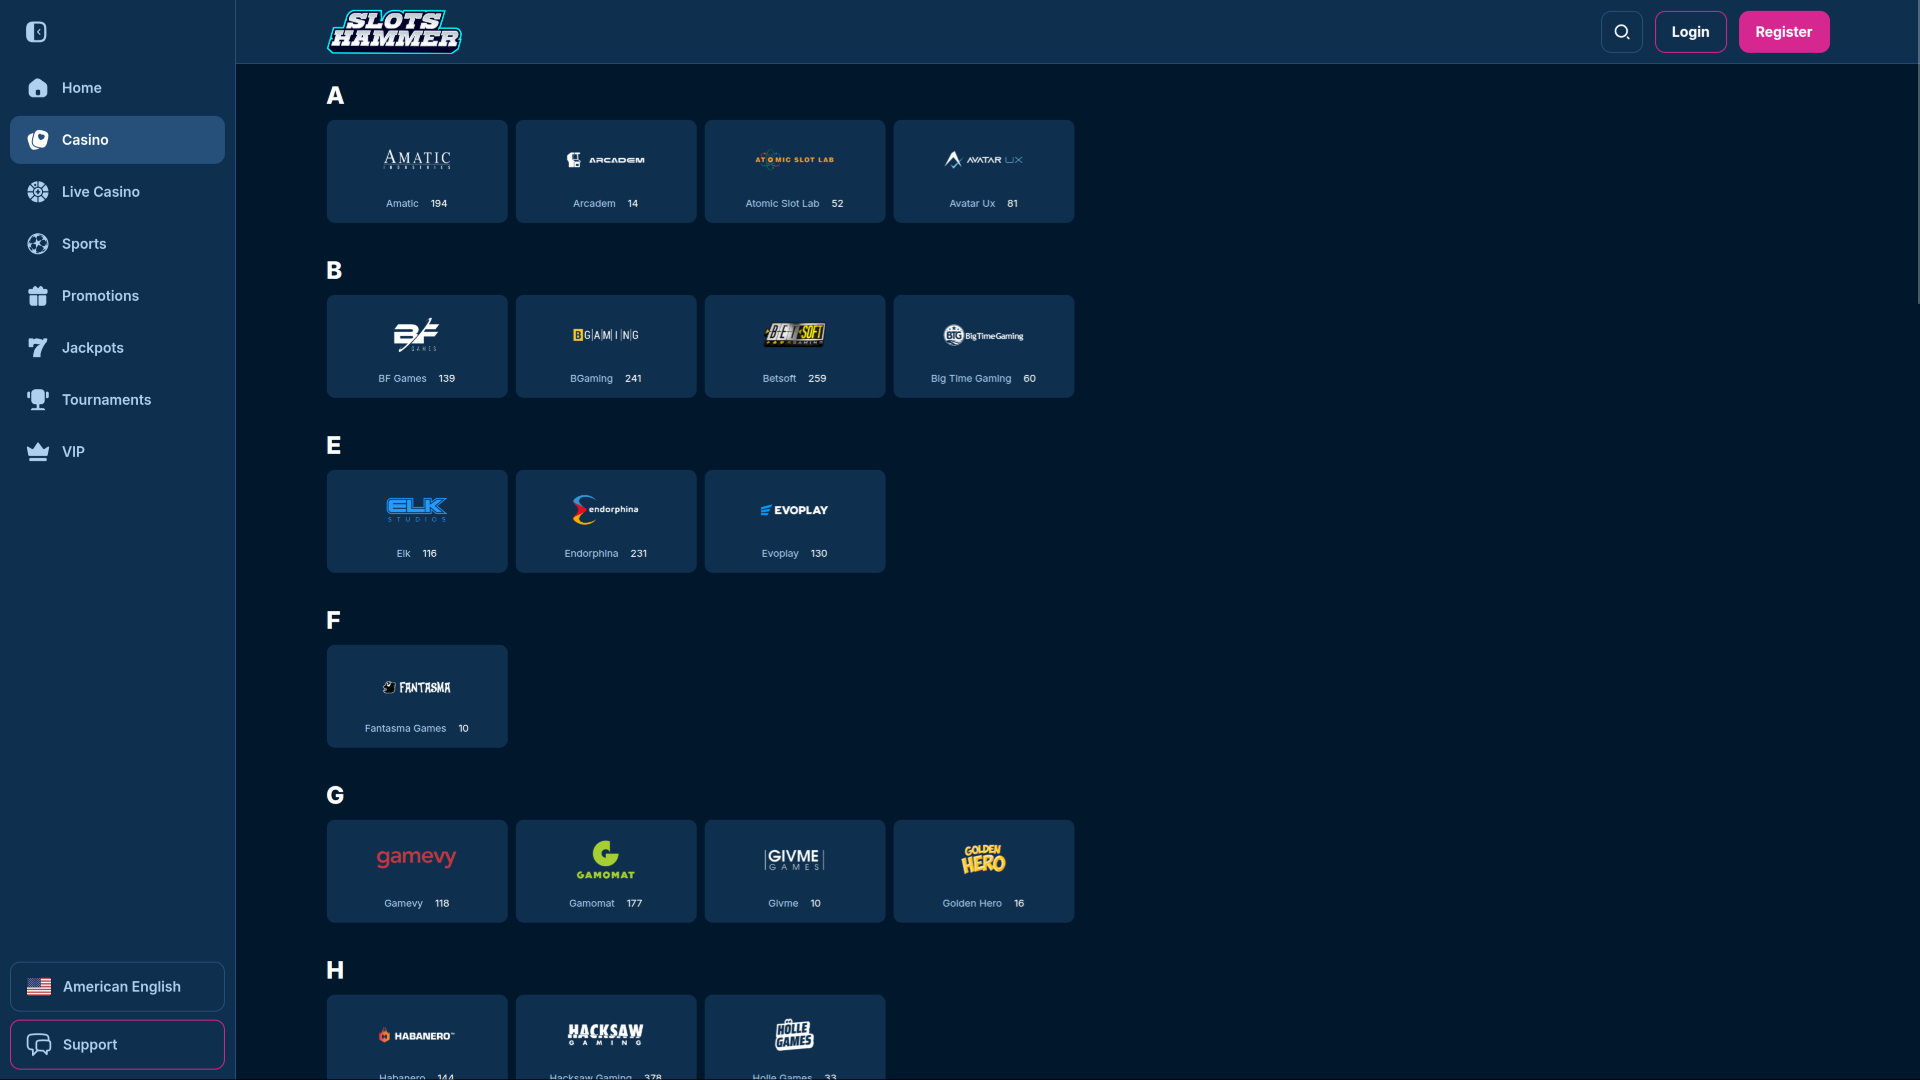Select the Fantasma Games provider
1920x1080 pixels.
(417, 696)
